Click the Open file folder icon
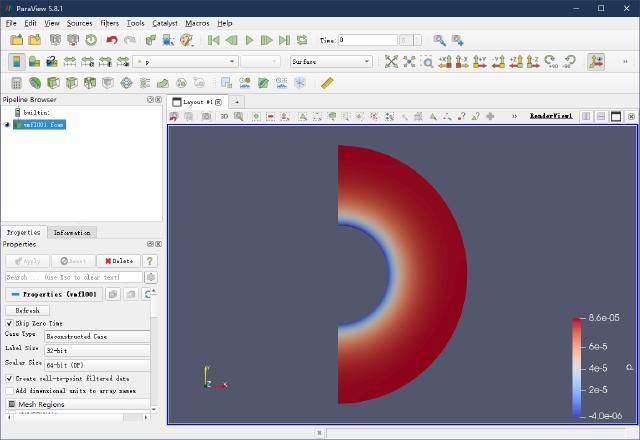 (16, 40)
